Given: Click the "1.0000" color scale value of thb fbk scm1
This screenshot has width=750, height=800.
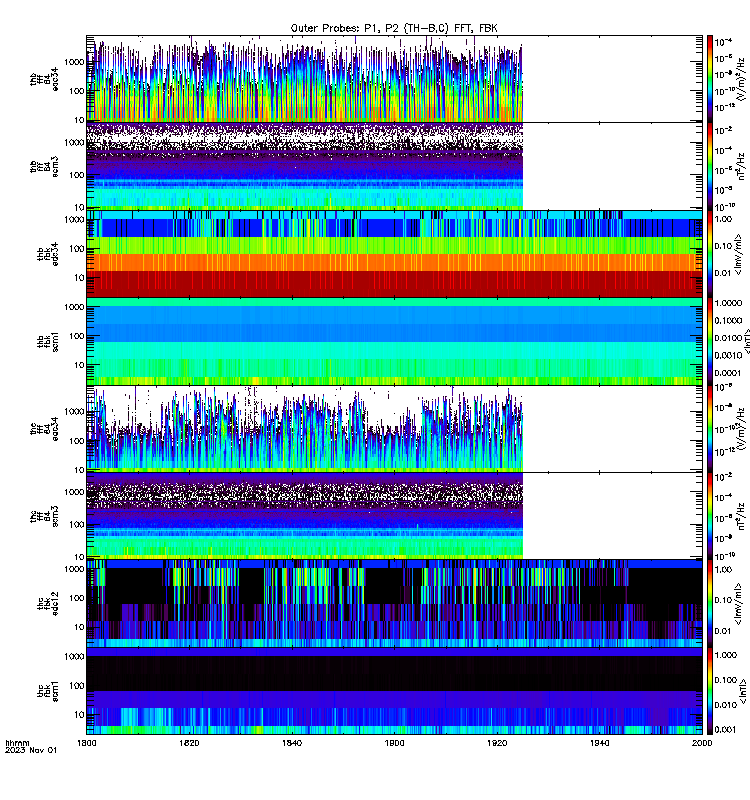Looking at the screenshot, I should pyautogui.click(x=728, y=303).
